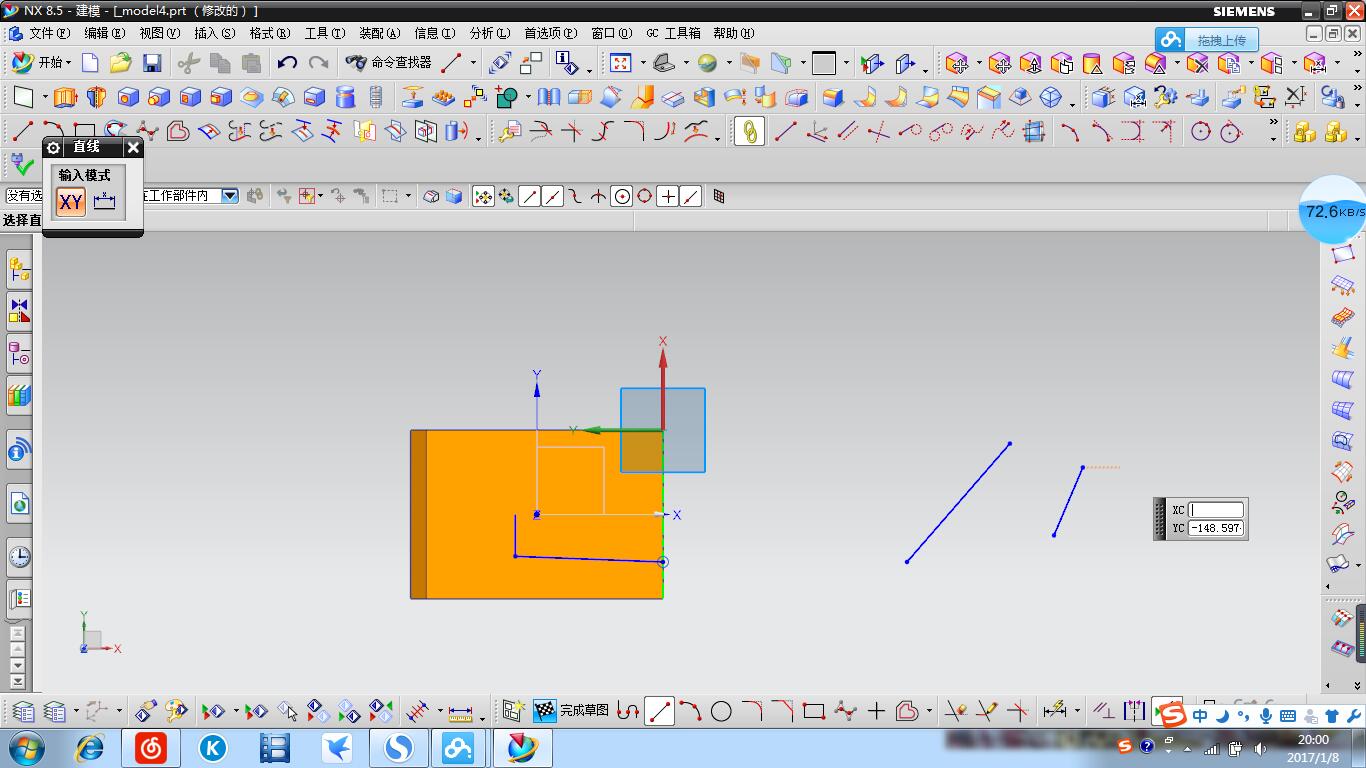1366x768 pixels.
Task: Cut with the scissors icon
Action: pos(188,63)
